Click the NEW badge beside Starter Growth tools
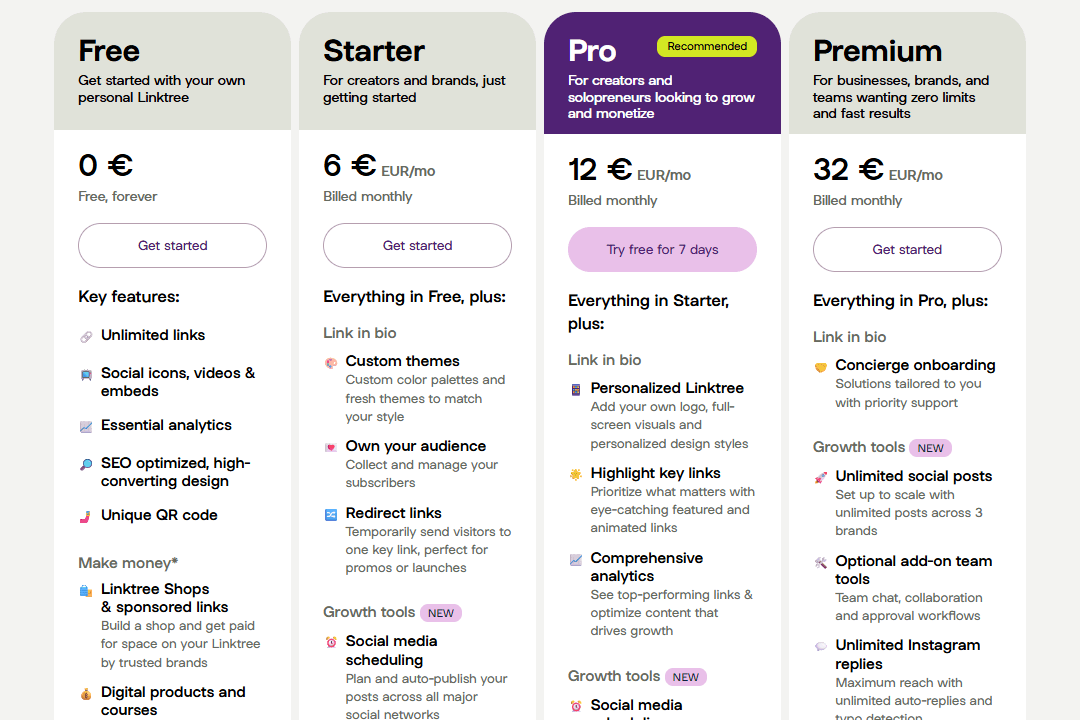The height and width of the screenshot is (720, 1080). [440, 612]
